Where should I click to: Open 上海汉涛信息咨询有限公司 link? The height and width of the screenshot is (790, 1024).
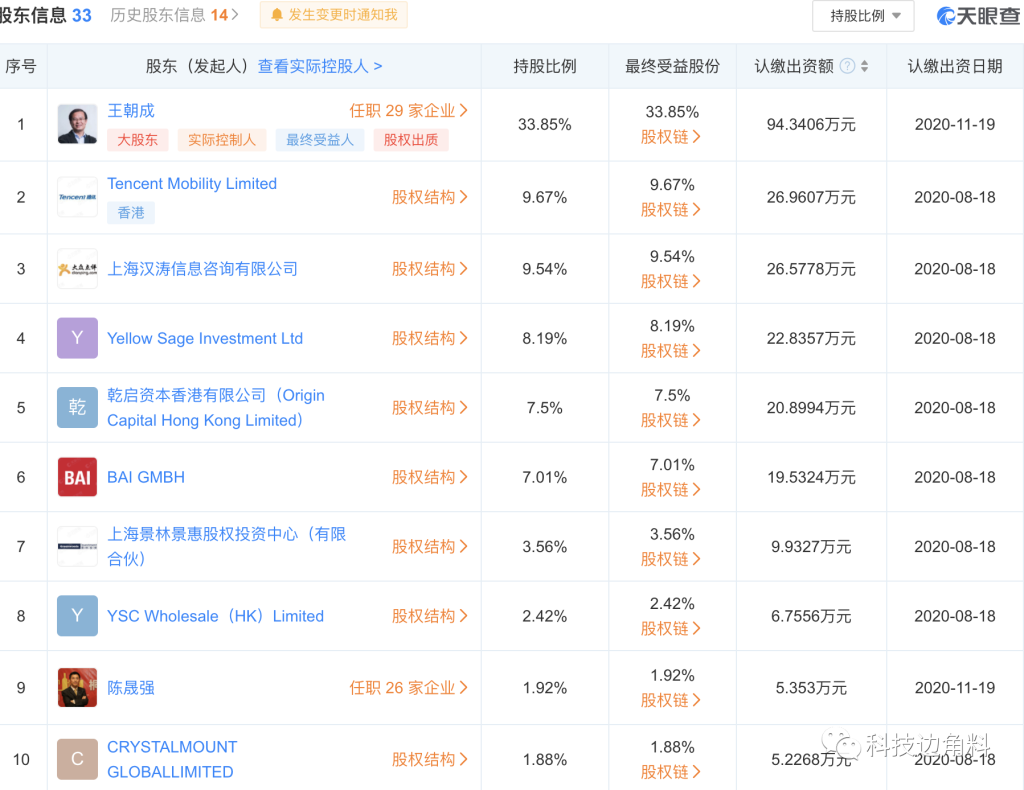point(202,268)
